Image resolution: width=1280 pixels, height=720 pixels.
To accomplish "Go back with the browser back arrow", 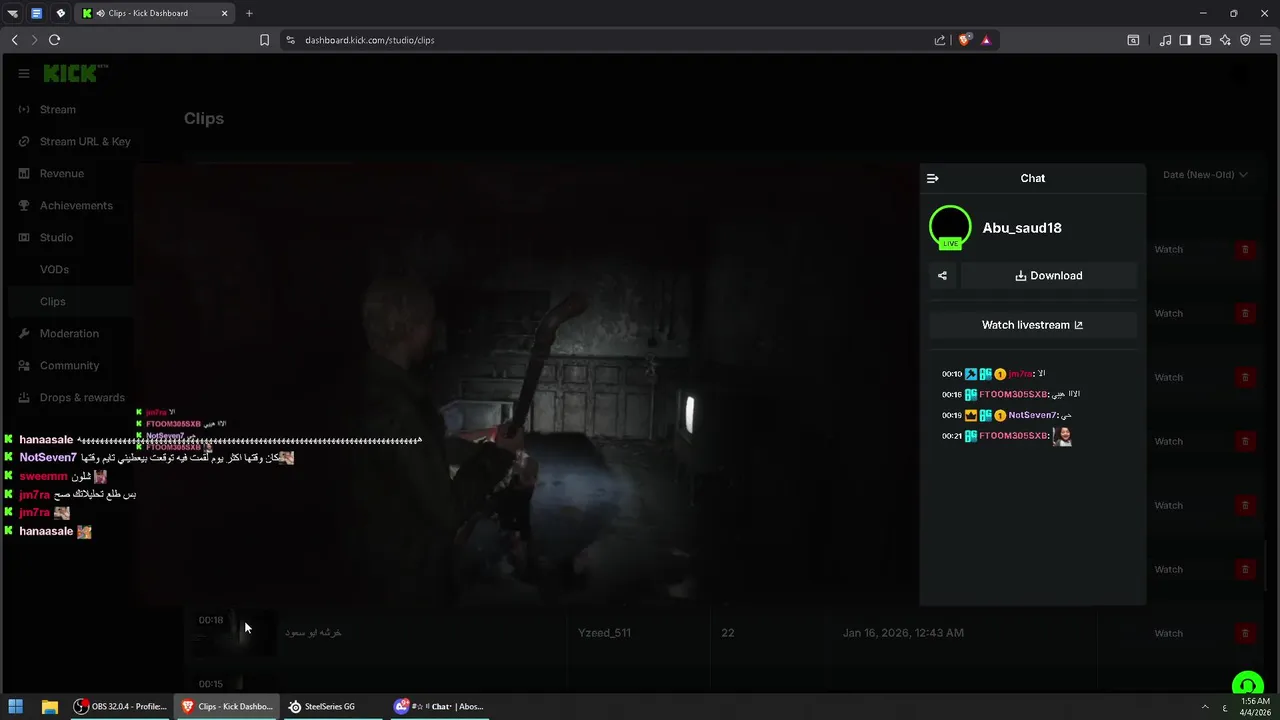I will coord(14,40).
